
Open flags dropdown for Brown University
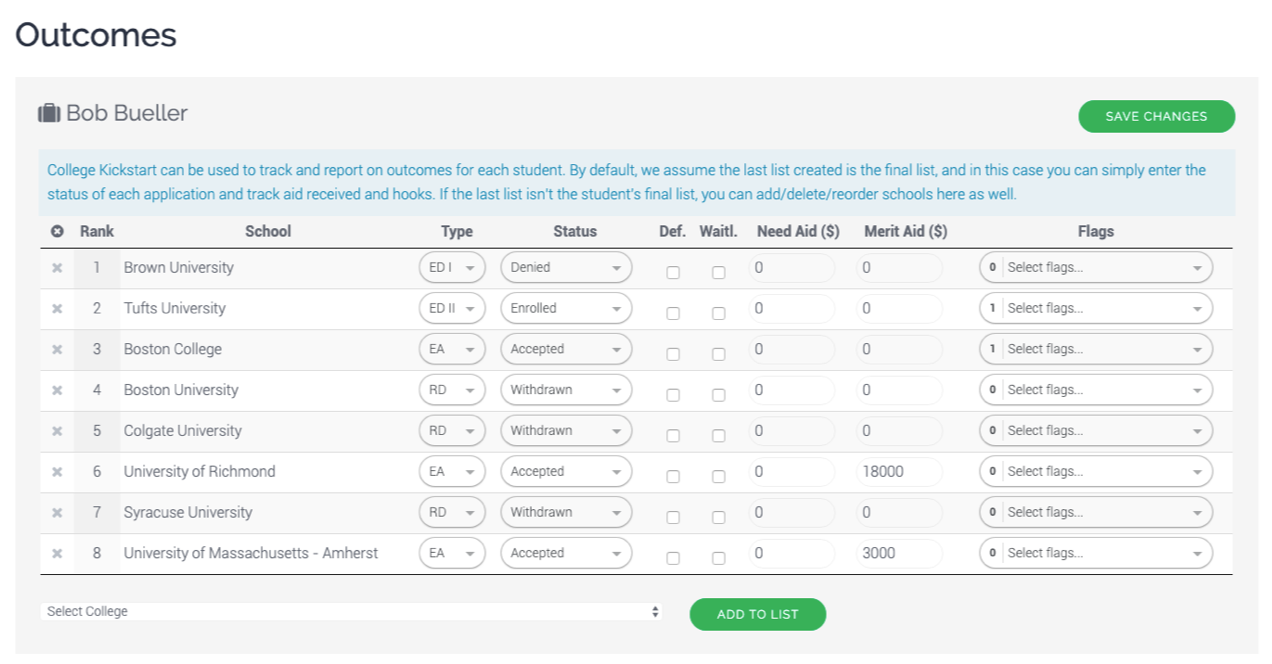pos(1096,268)
